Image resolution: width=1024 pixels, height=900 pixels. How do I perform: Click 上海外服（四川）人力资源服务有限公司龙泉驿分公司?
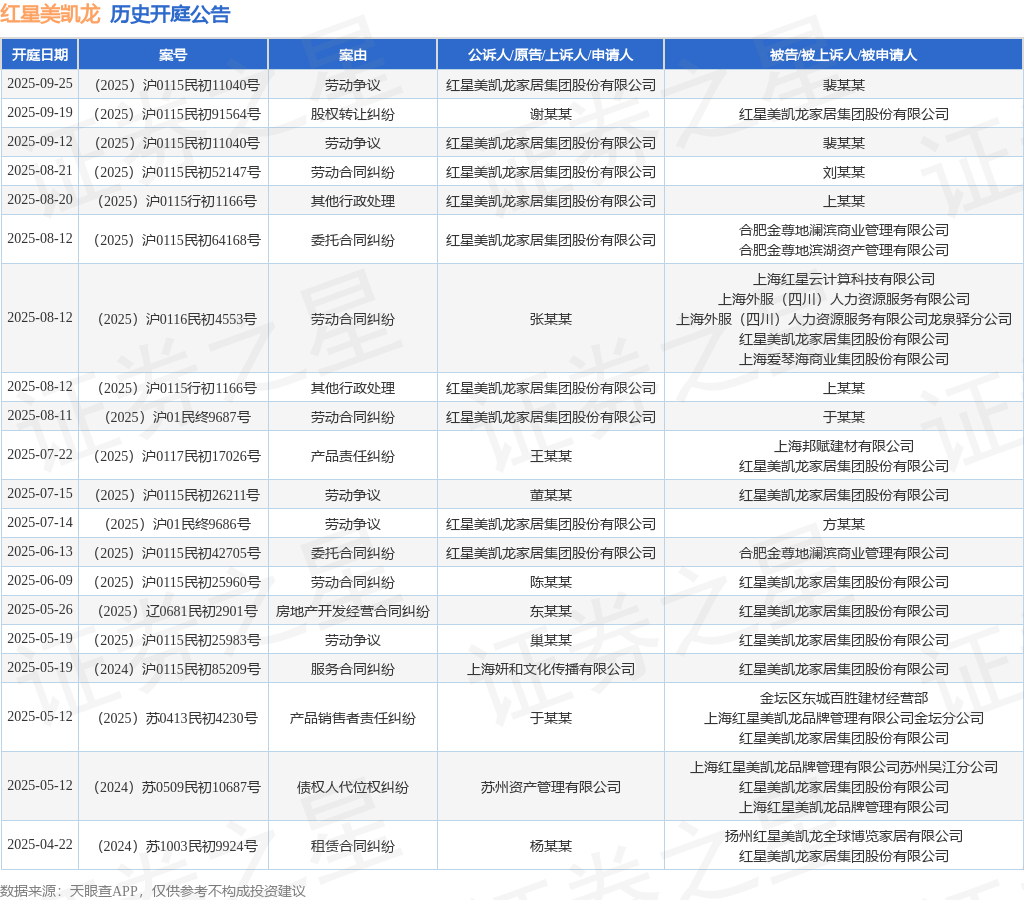(x=843, y=319)
